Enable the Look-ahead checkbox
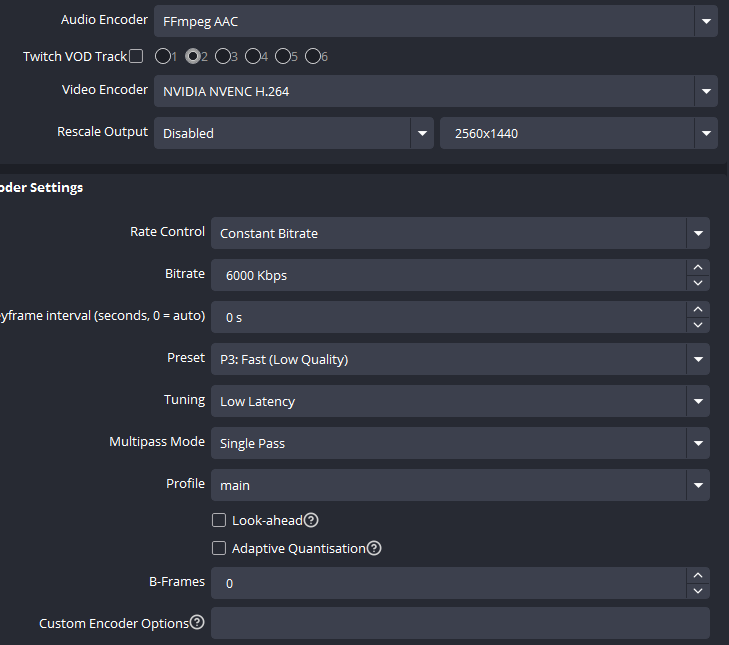 click(x=219, y=520)
